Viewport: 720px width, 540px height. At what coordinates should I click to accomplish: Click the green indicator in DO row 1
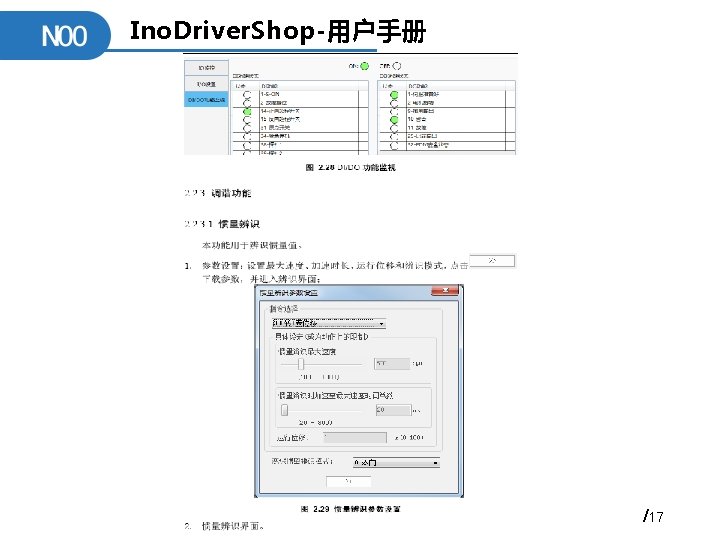coord(394,95)
